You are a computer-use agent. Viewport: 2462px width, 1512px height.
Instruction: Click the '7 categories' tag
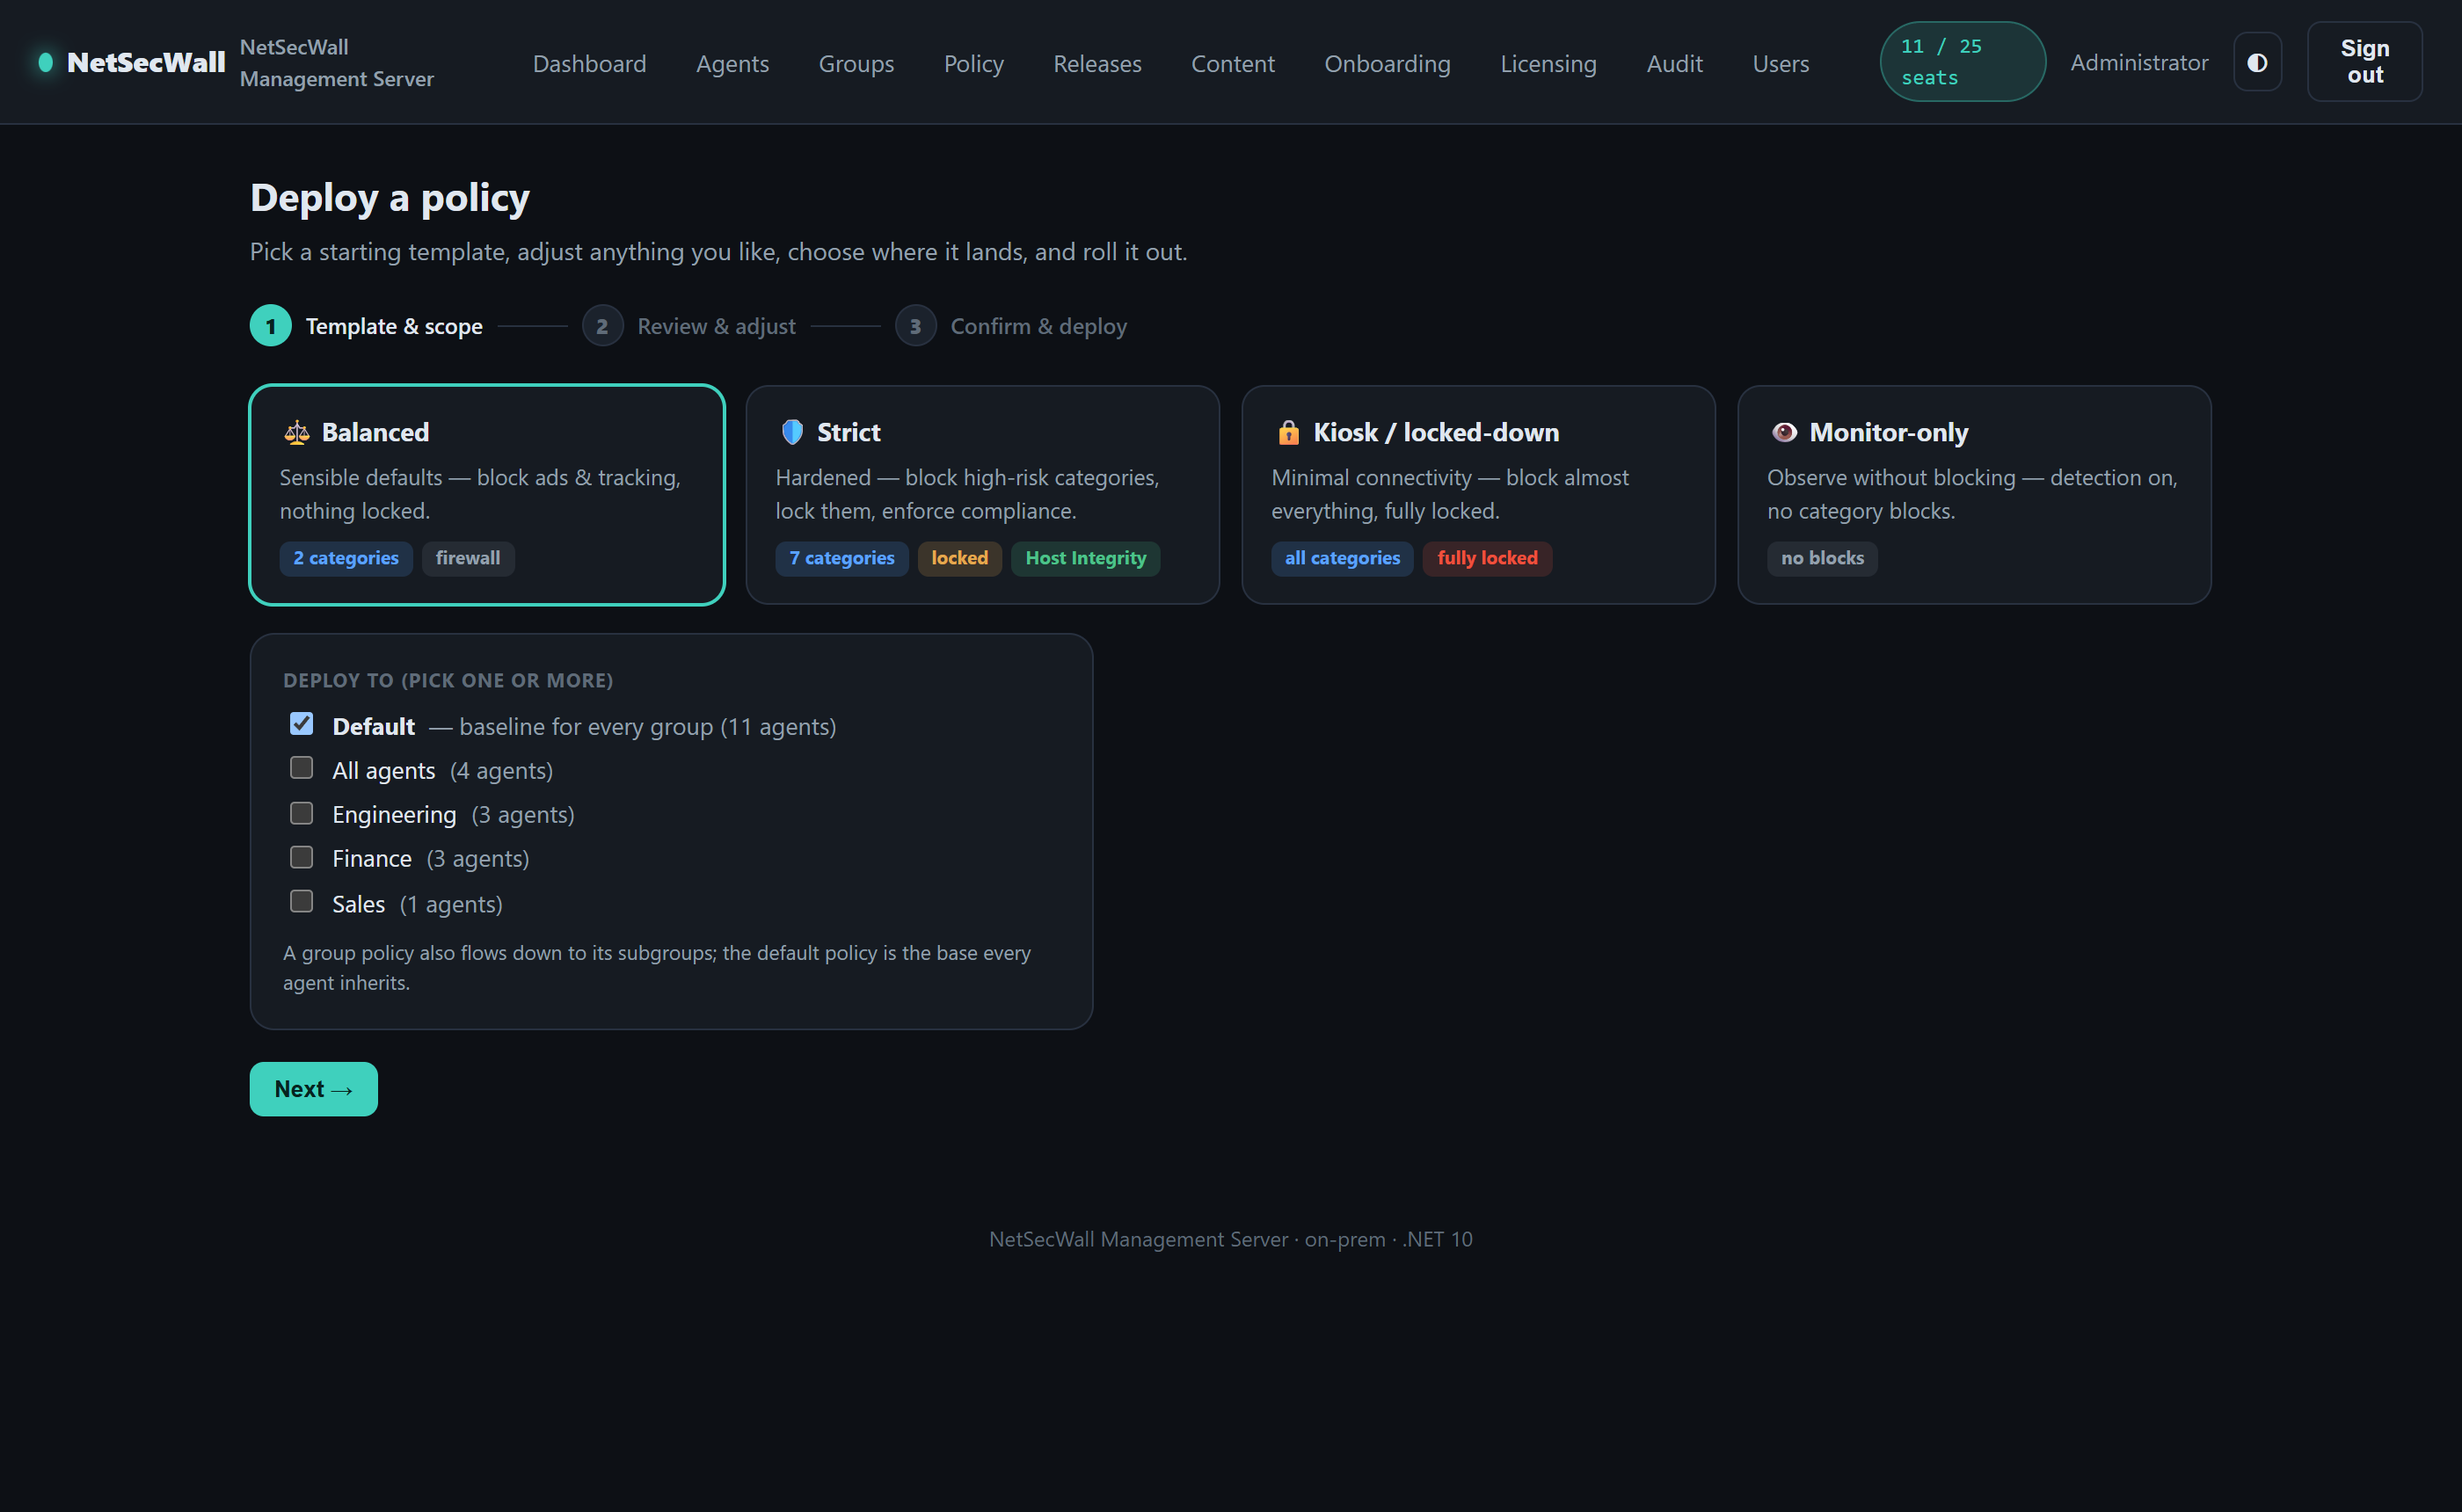point(842,558)
